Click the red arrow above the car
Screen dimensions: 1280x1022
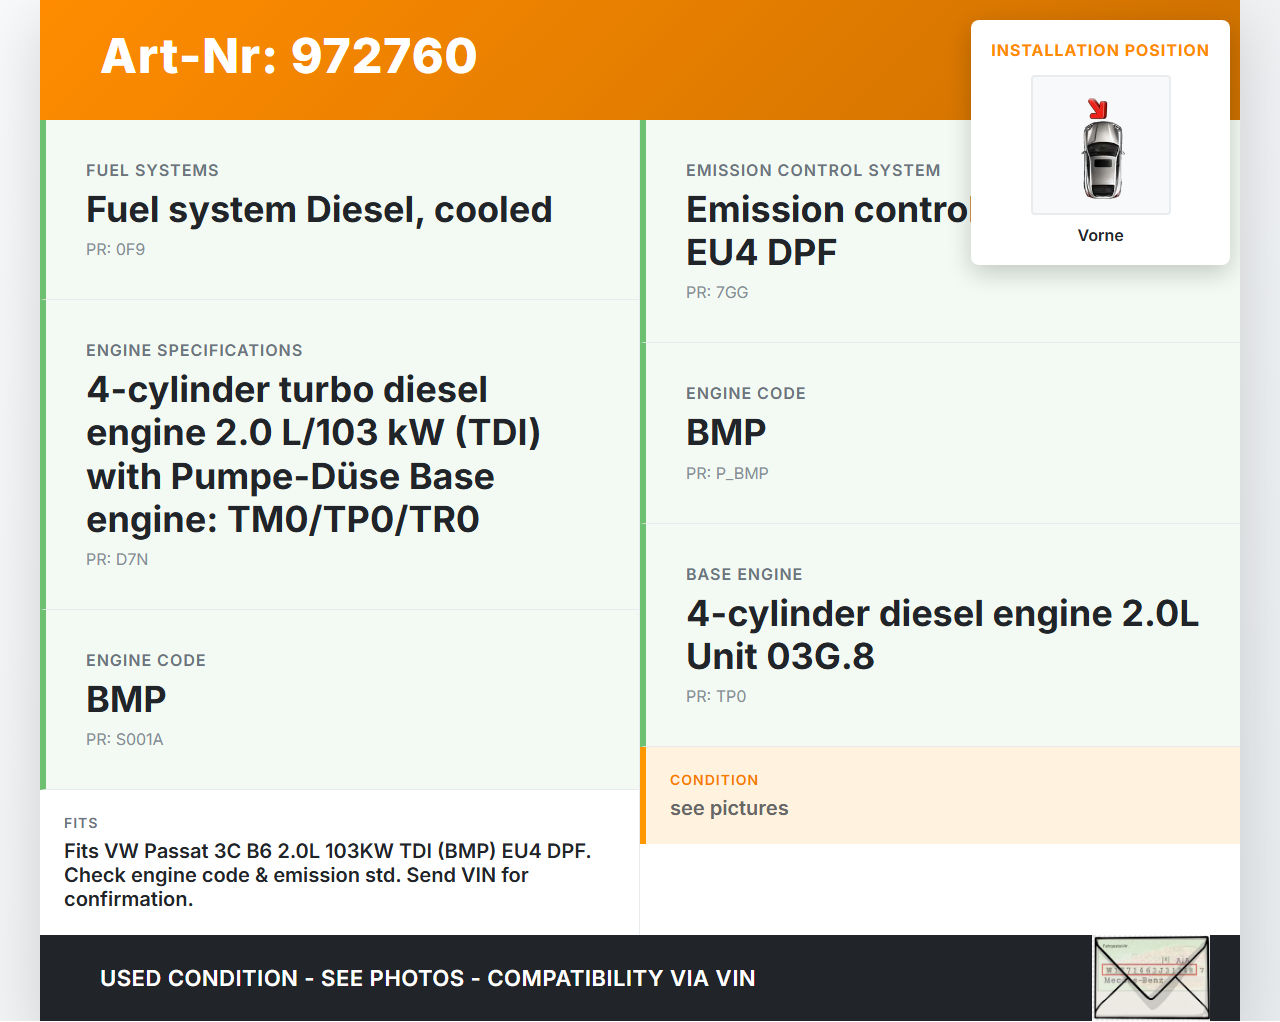click(1097, 108)
